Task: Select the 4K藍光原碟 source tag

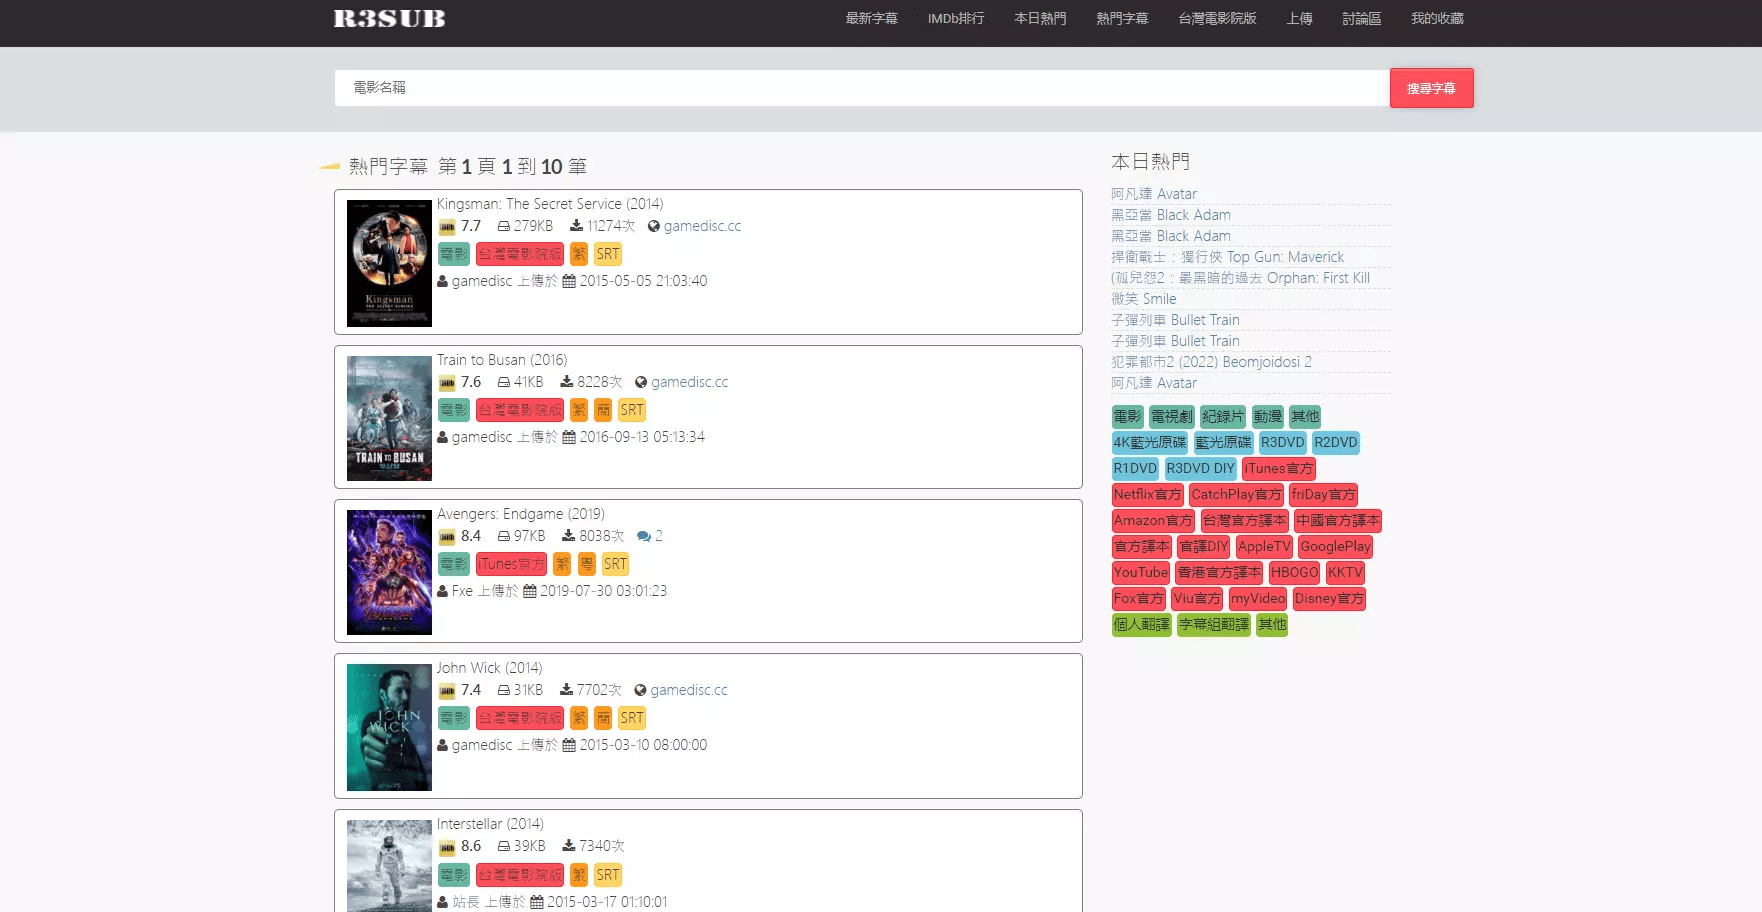Action: coord(1150,442)
